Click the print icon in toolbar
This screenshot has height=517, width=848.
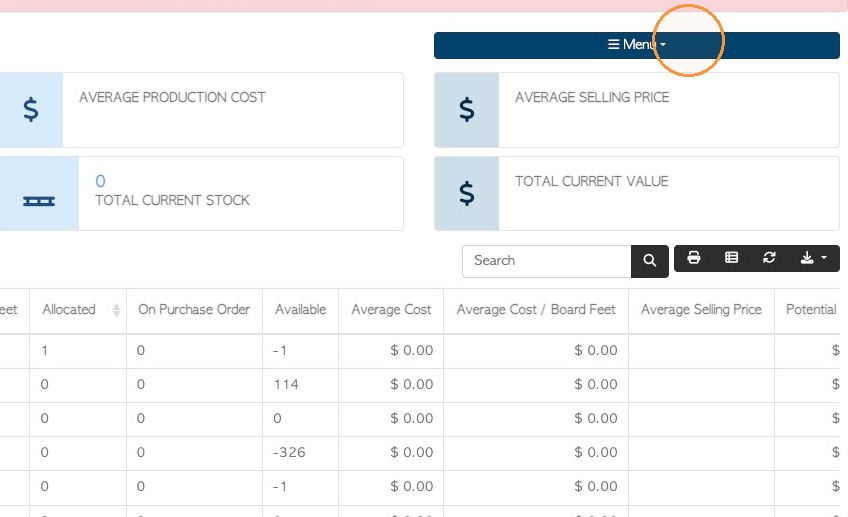pyautogui.click(x=694, y=258)
